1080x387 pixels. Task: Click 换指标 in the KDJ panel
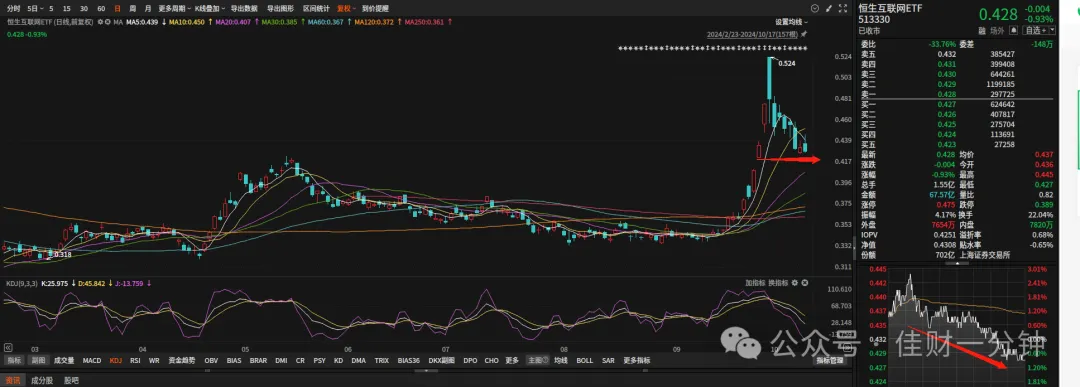click(x=779, y=283)
